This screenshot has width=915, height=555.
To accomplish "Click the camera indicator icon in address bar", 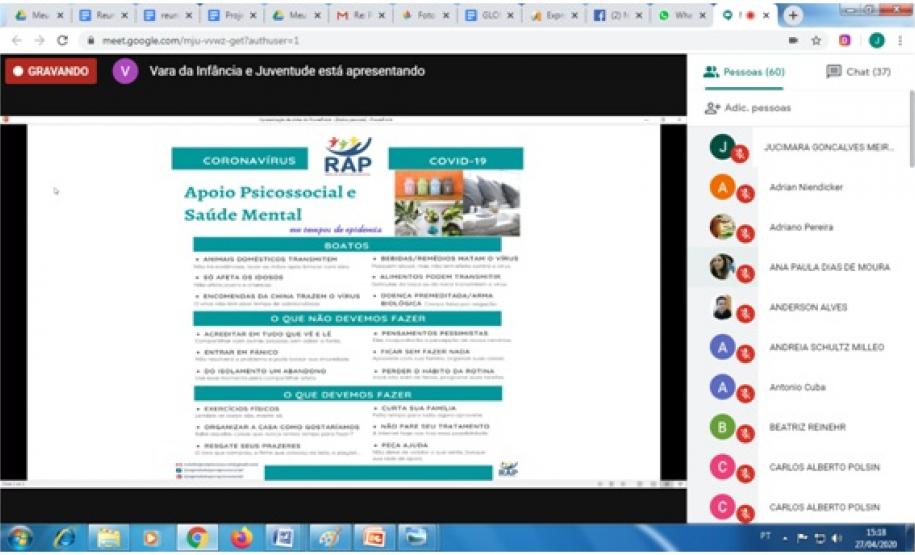I will (x=793, y=40).
